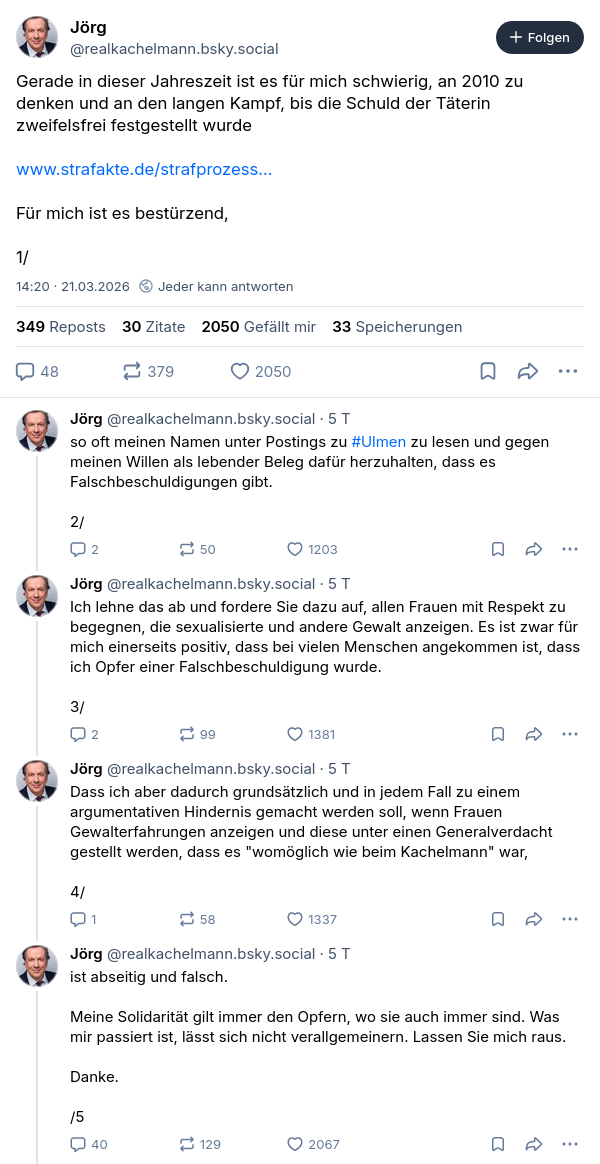Share the main post via arrow icon
The image size is (600, 1164).
coord(528,371)
